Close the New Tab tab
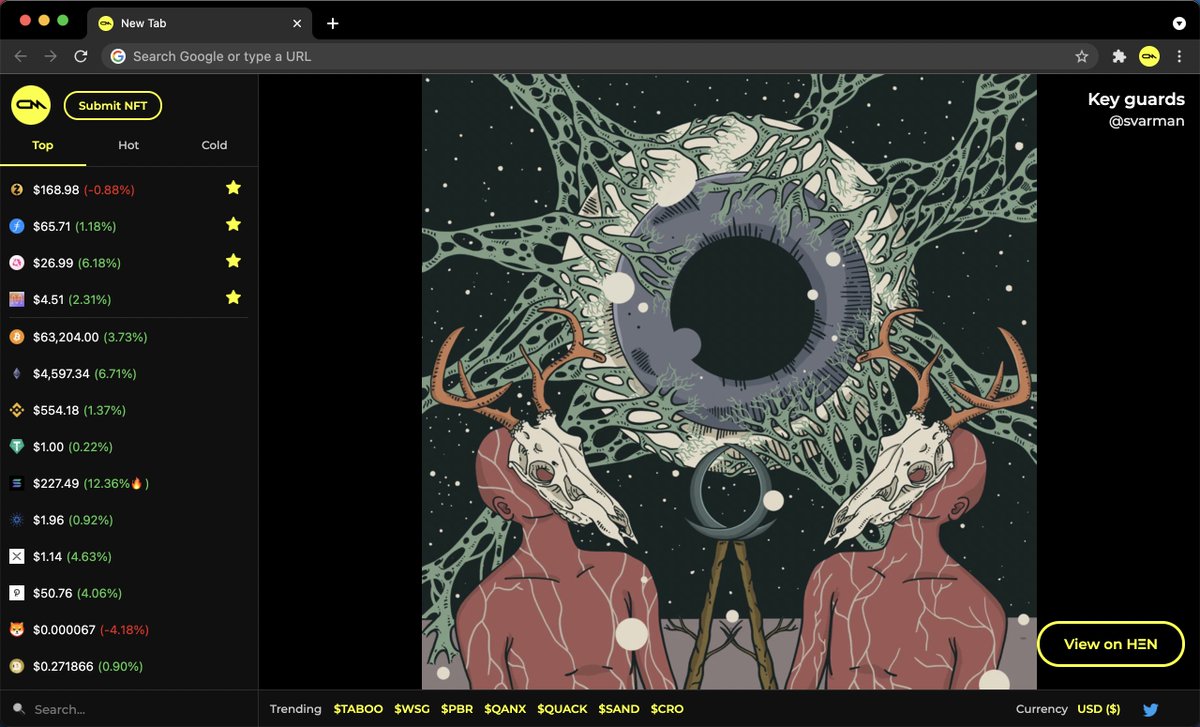This screenshot has width=1200, height=727. (297, 23)
